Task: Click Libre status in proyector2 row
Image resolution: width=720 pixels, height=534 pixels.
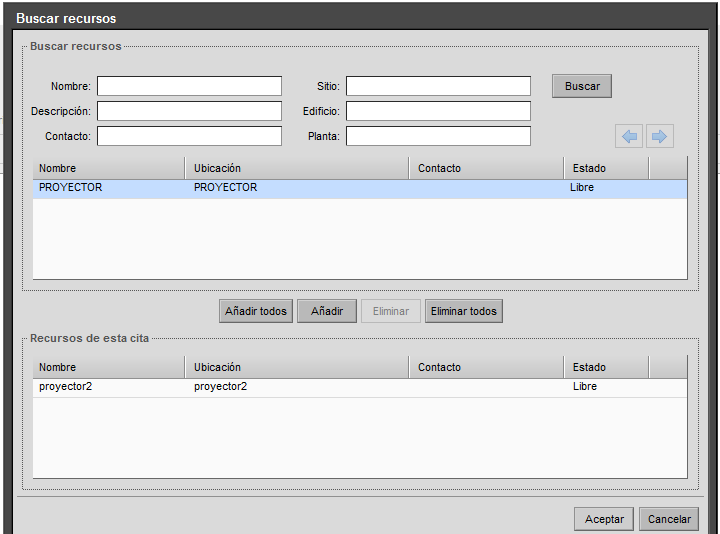Action: [585, 386]
